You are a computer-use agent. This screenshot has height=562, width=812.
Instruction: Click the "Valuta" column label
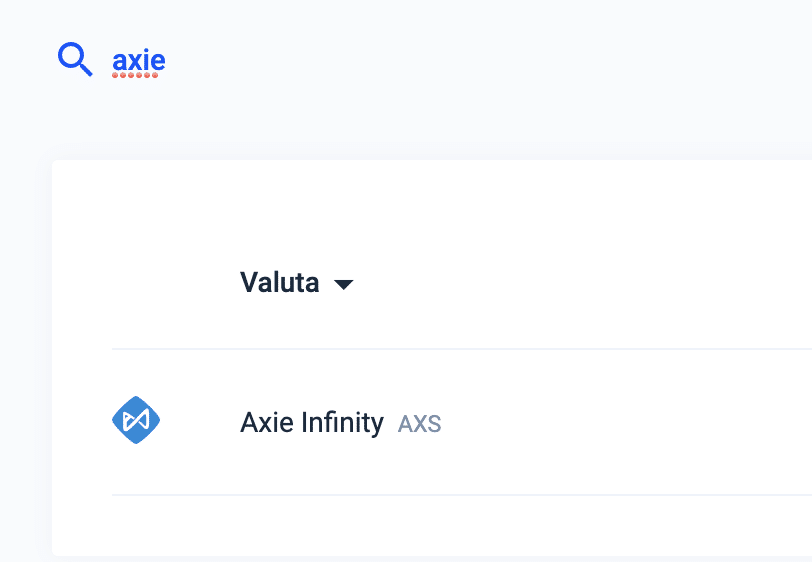(279, 283)
